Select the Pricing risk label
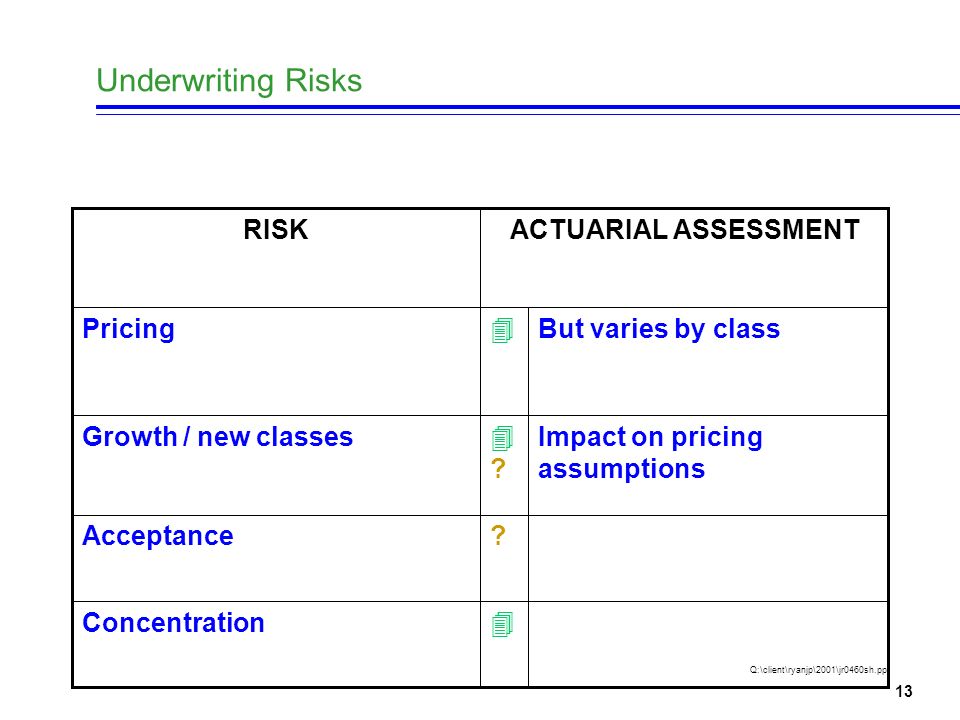The image size is (960, 720). click(x=129, y=329)
